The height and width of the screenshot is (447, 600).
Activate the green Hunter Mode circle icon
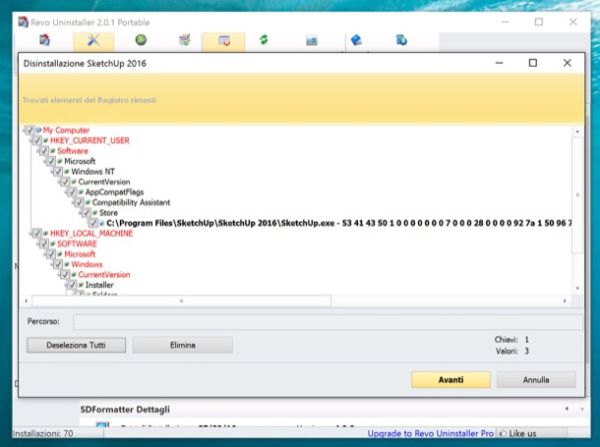click(x=141, y=40)
